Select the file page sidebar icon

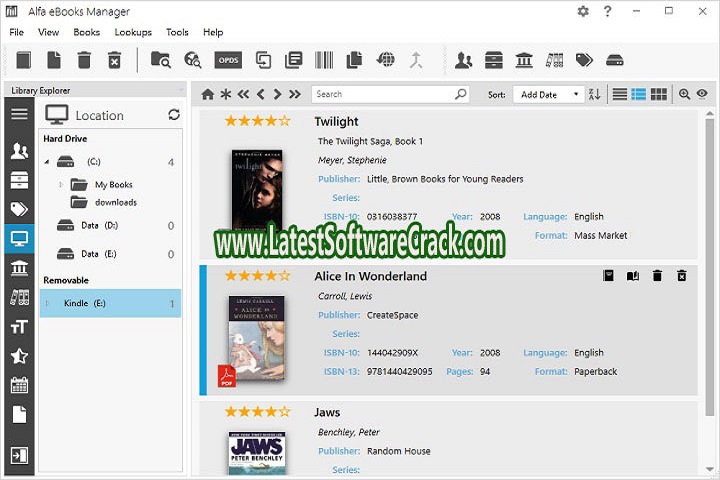tap(19, 414)
